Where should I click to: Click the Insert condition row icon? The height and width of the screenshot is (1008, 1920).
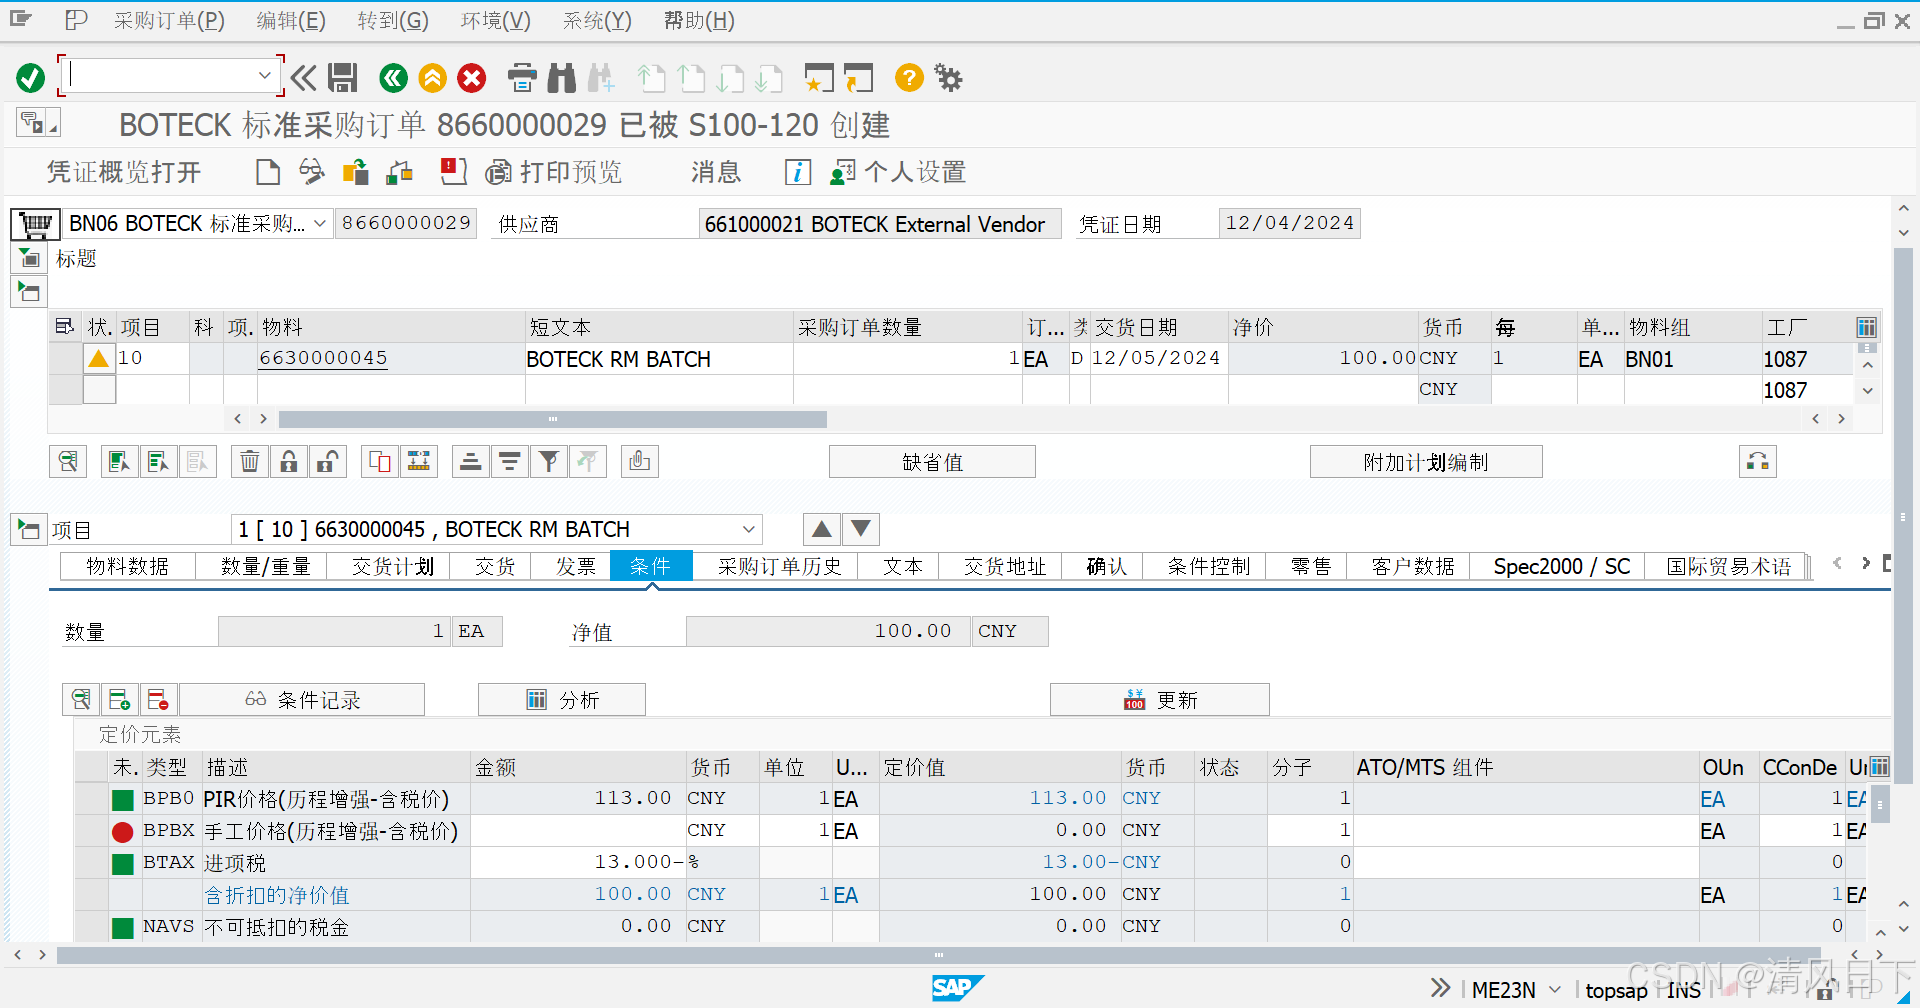click(x=120, y=700)
